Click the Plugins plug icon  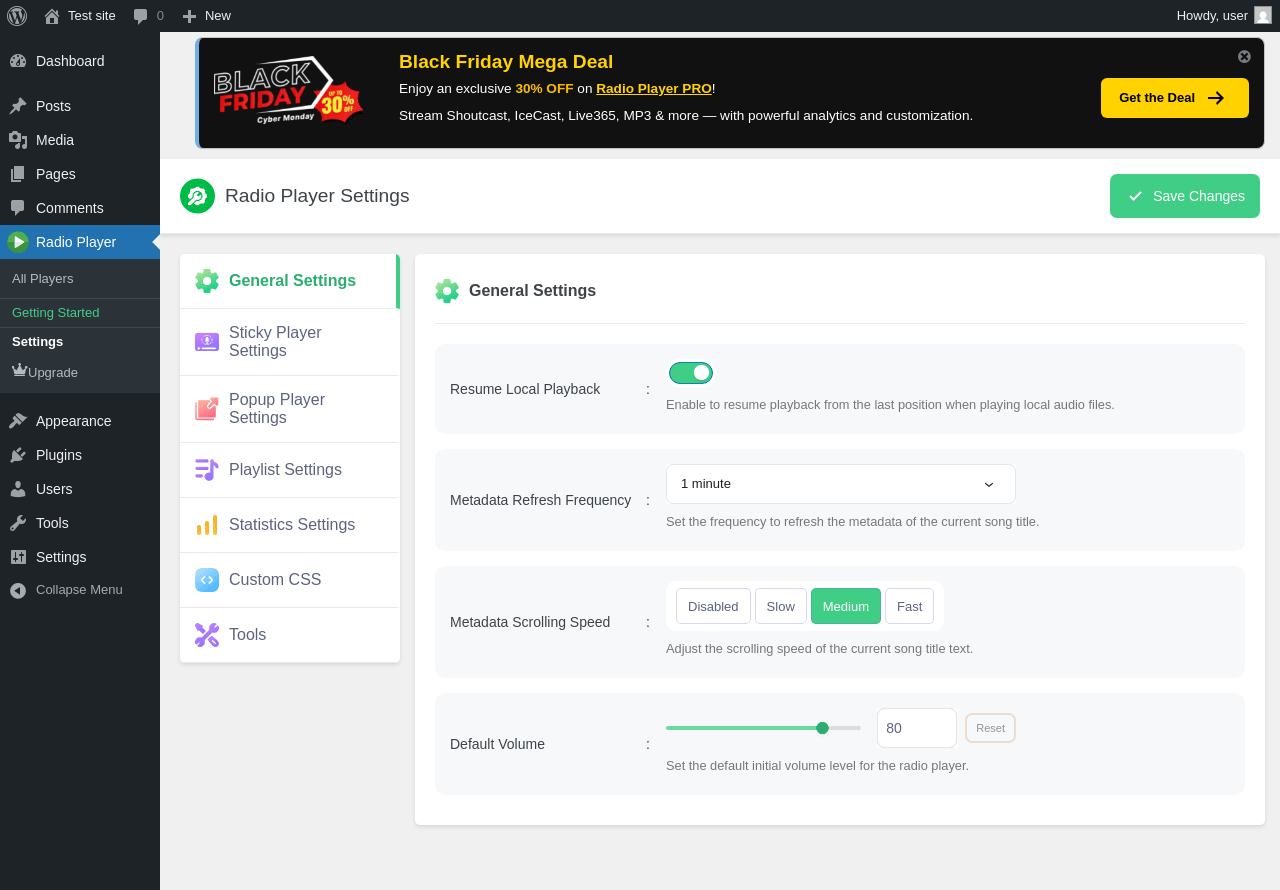click(x=18, y=455)
